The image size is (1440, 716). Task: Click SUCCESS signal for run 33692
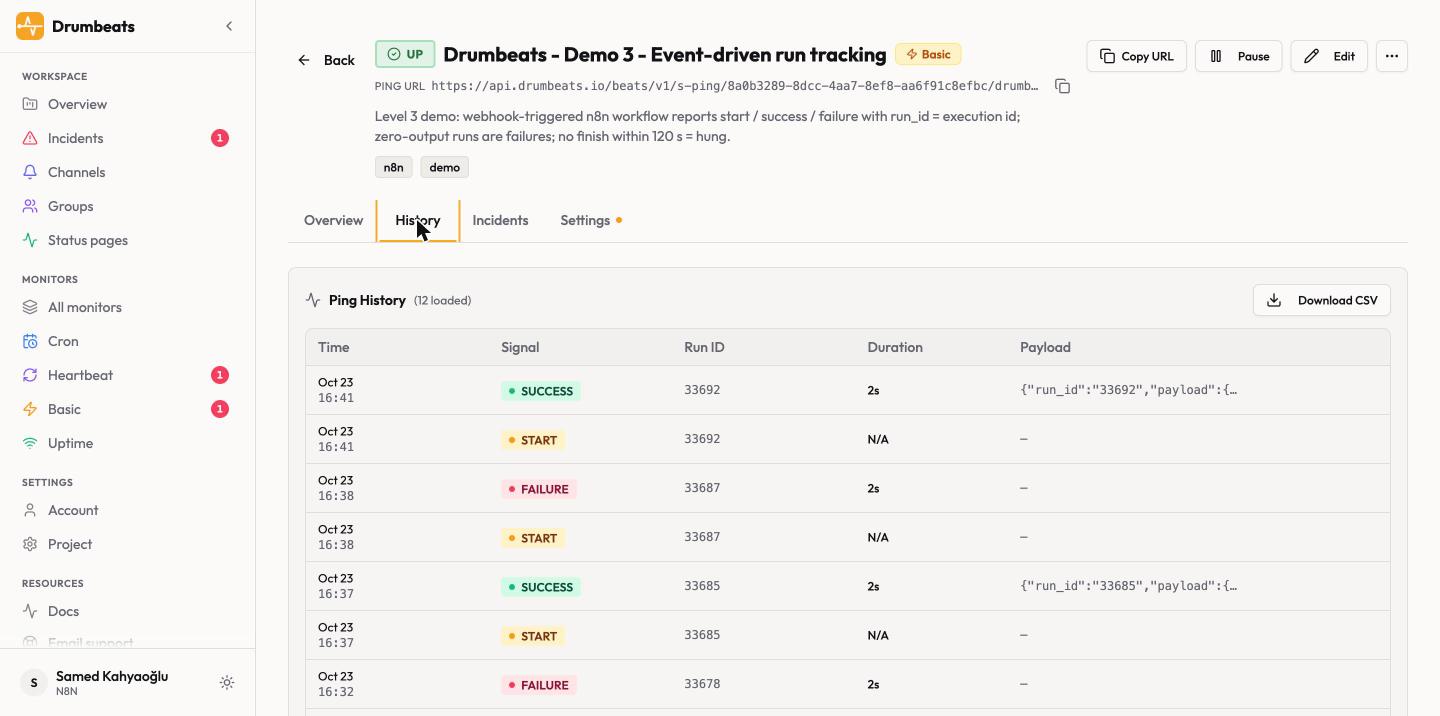[541, 391]
